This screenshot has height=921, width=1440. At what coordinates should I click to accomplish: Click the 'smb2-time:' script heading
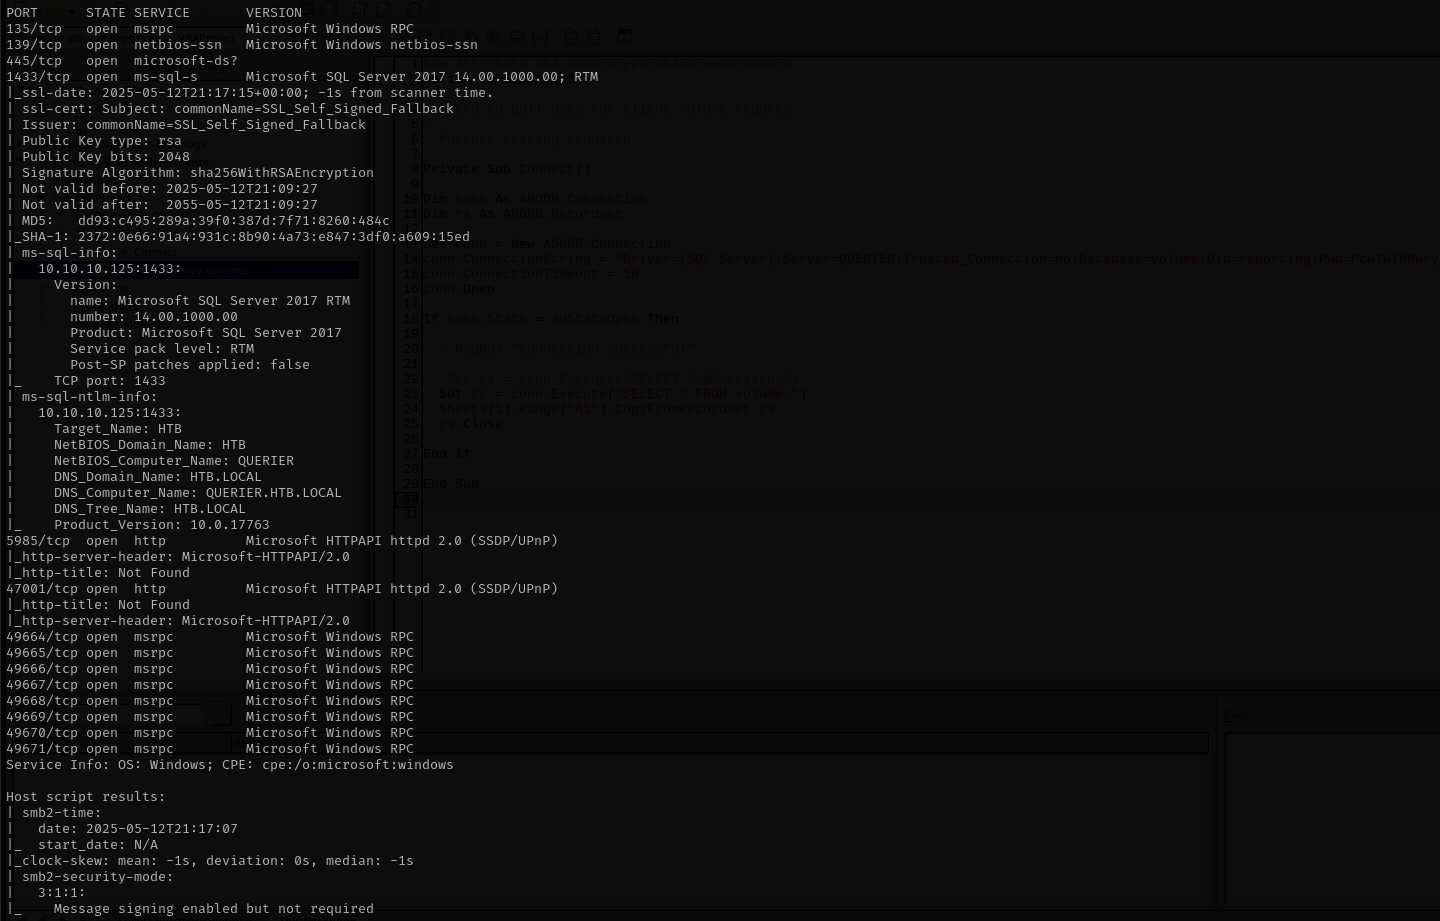(x=62, y=813)
